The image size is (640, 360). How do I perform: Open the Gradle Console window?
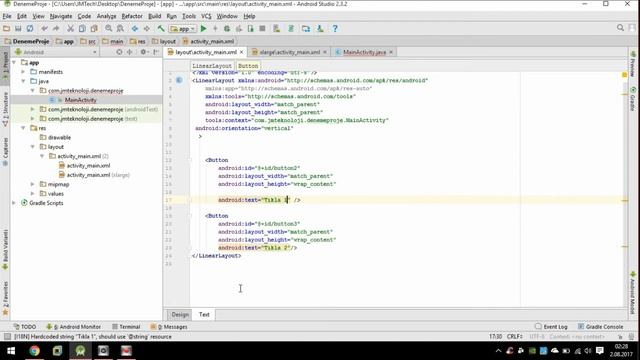click(600, 327)
